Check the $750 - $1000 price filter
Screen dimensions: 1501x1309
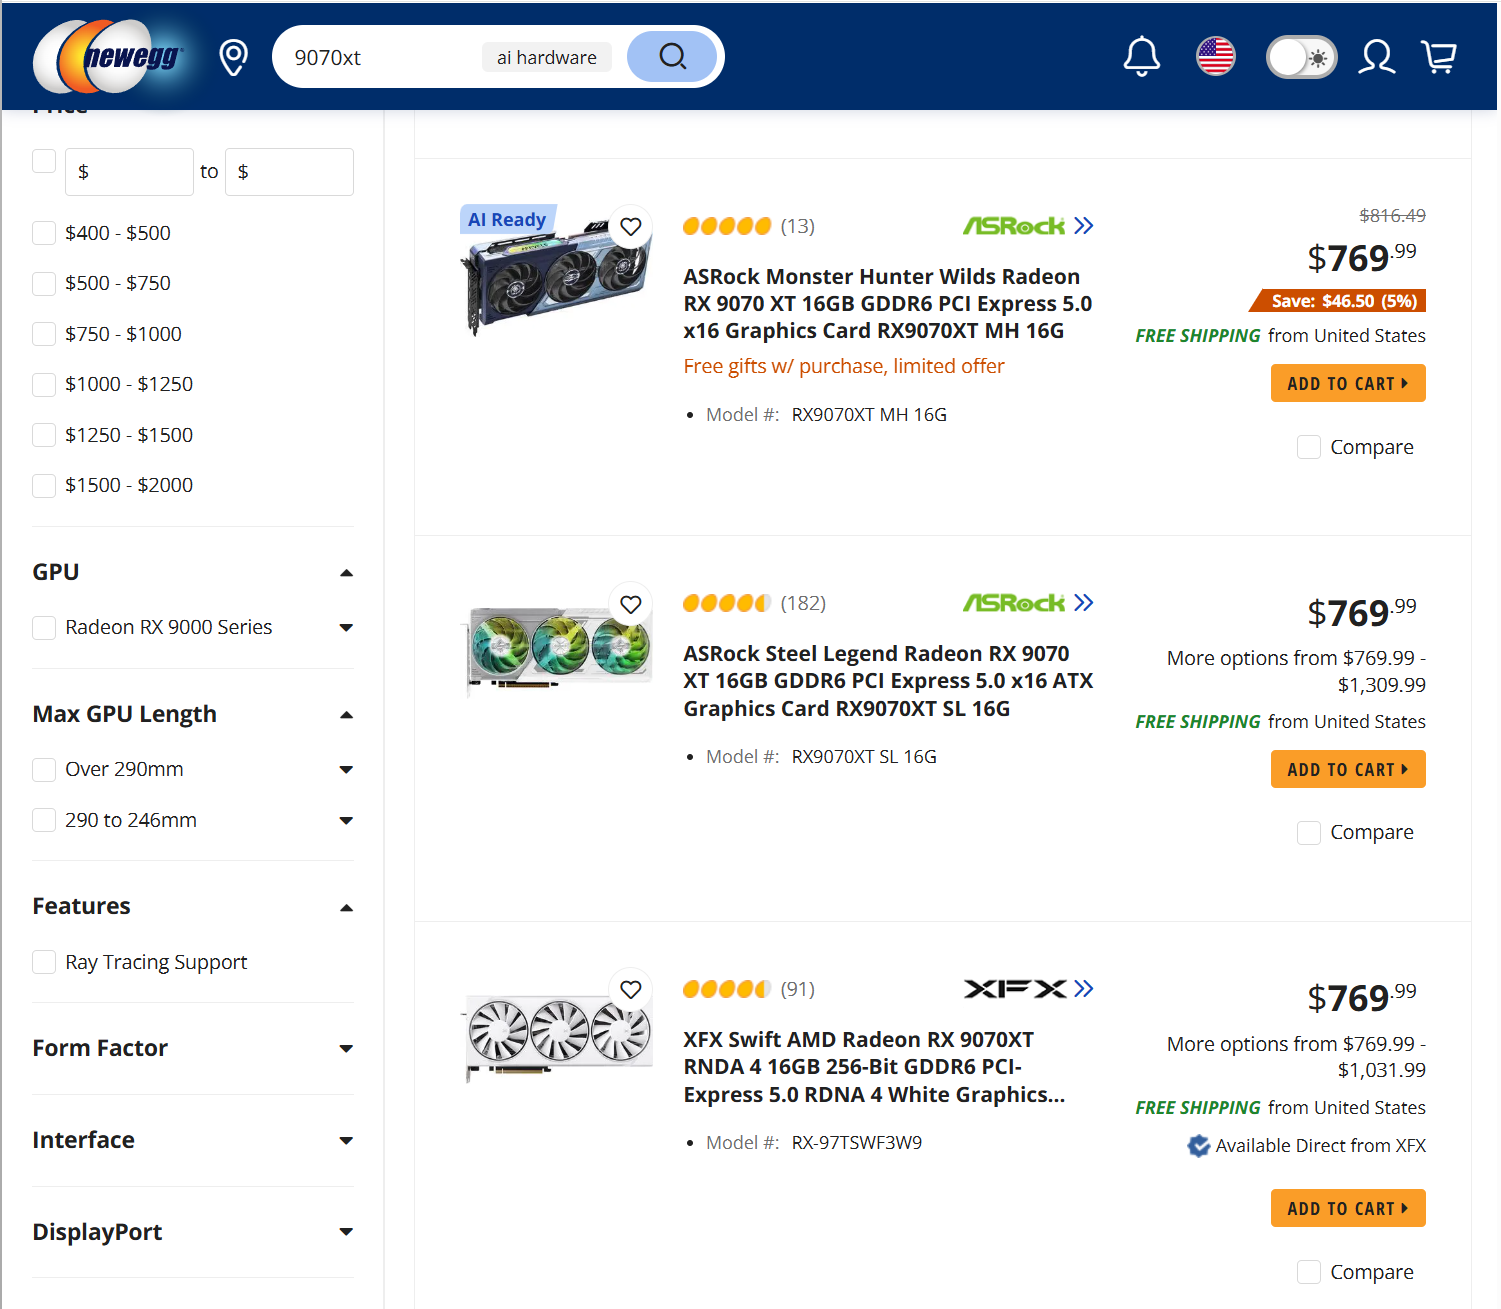(44, 334)
